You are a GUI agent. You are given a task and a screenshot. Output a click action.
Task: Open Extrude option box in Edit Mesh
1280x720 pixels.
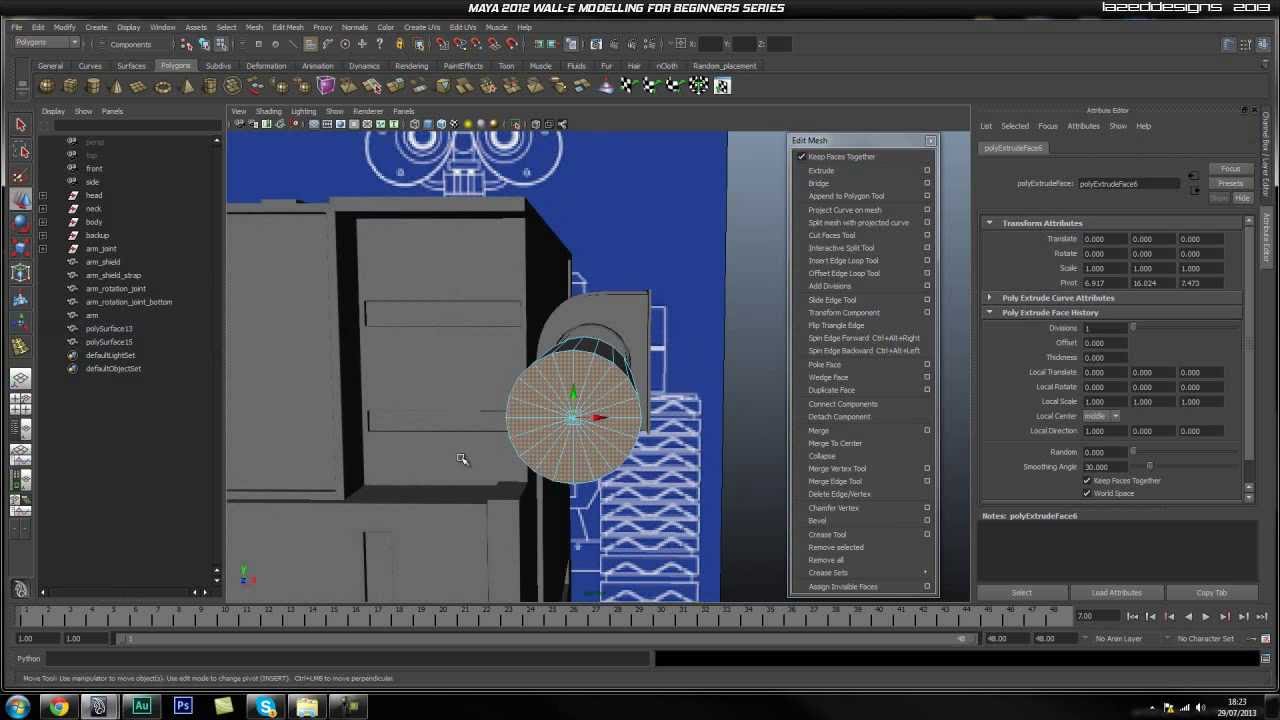(x=927, y=170)
